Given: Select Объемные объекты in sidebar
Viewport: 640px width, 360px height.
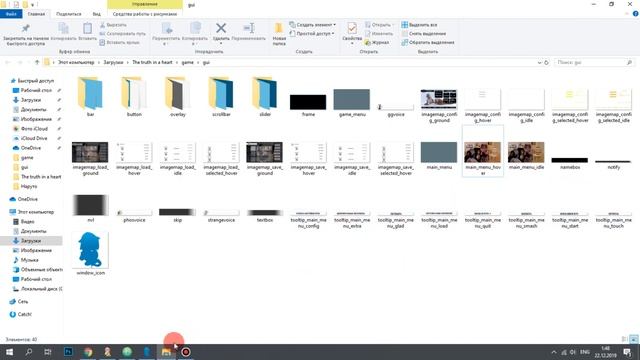Looking at the screenshot, I should pos(41,270).
